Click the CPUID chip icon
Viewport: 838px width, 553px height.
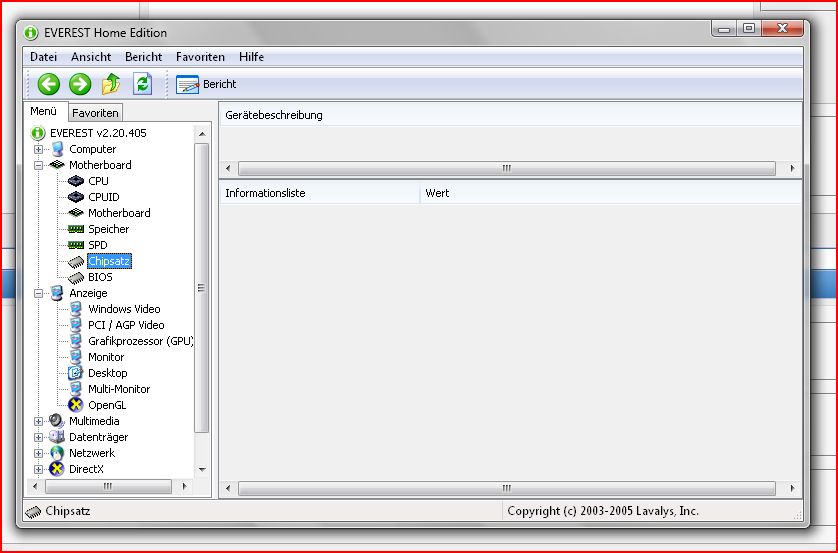(76, 197)
